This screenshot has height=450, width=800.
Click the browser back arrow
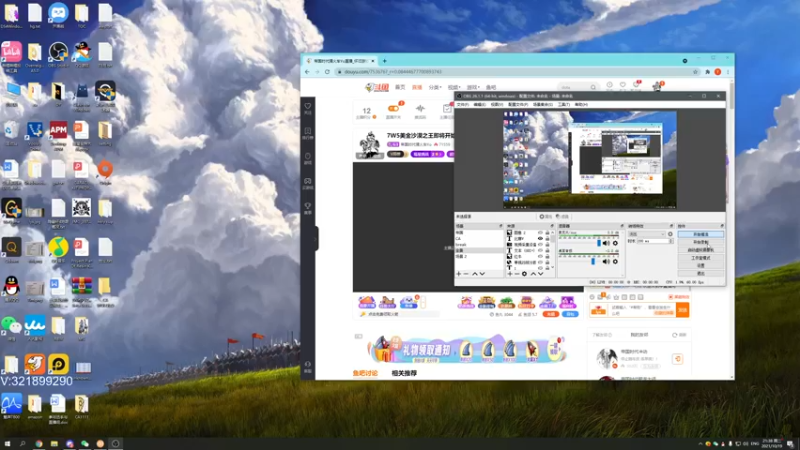pyautogui.click(x=307, y=72)
